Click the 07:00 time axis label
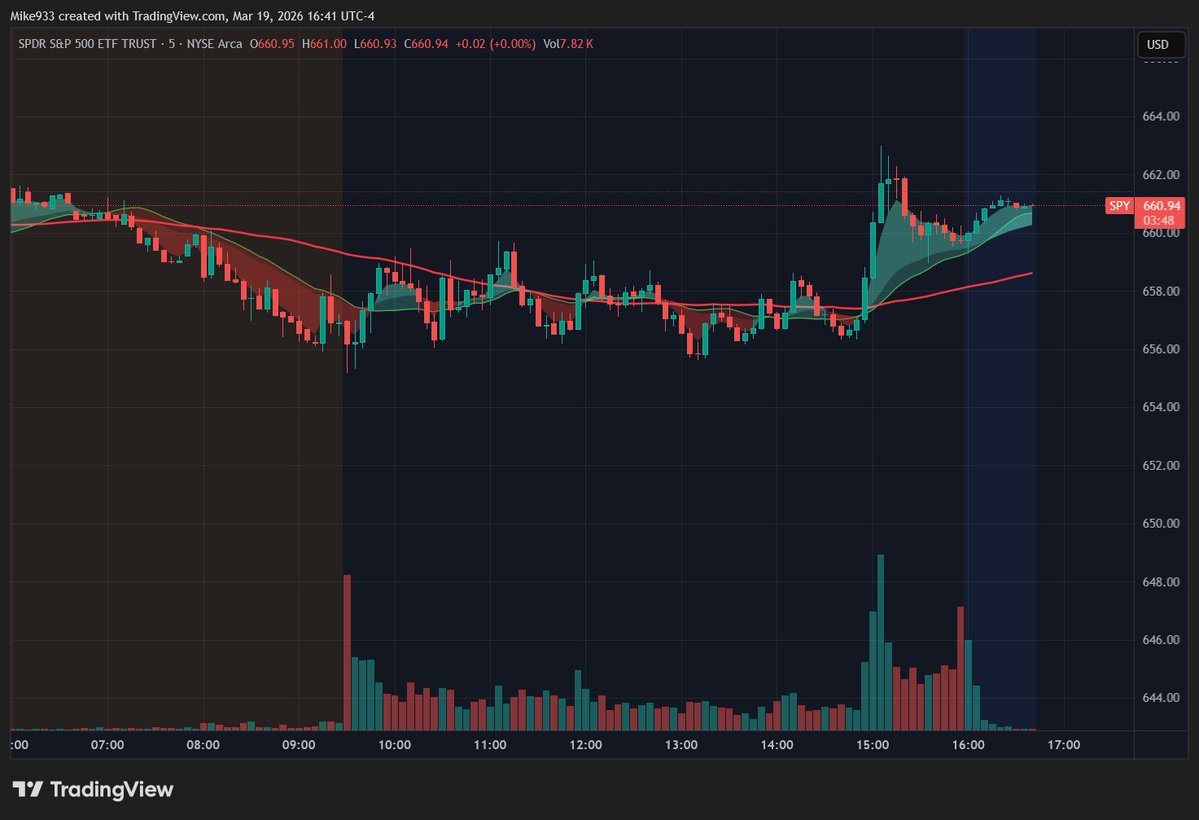This screenshot has height=820, width=1199. tap(107, 745)
